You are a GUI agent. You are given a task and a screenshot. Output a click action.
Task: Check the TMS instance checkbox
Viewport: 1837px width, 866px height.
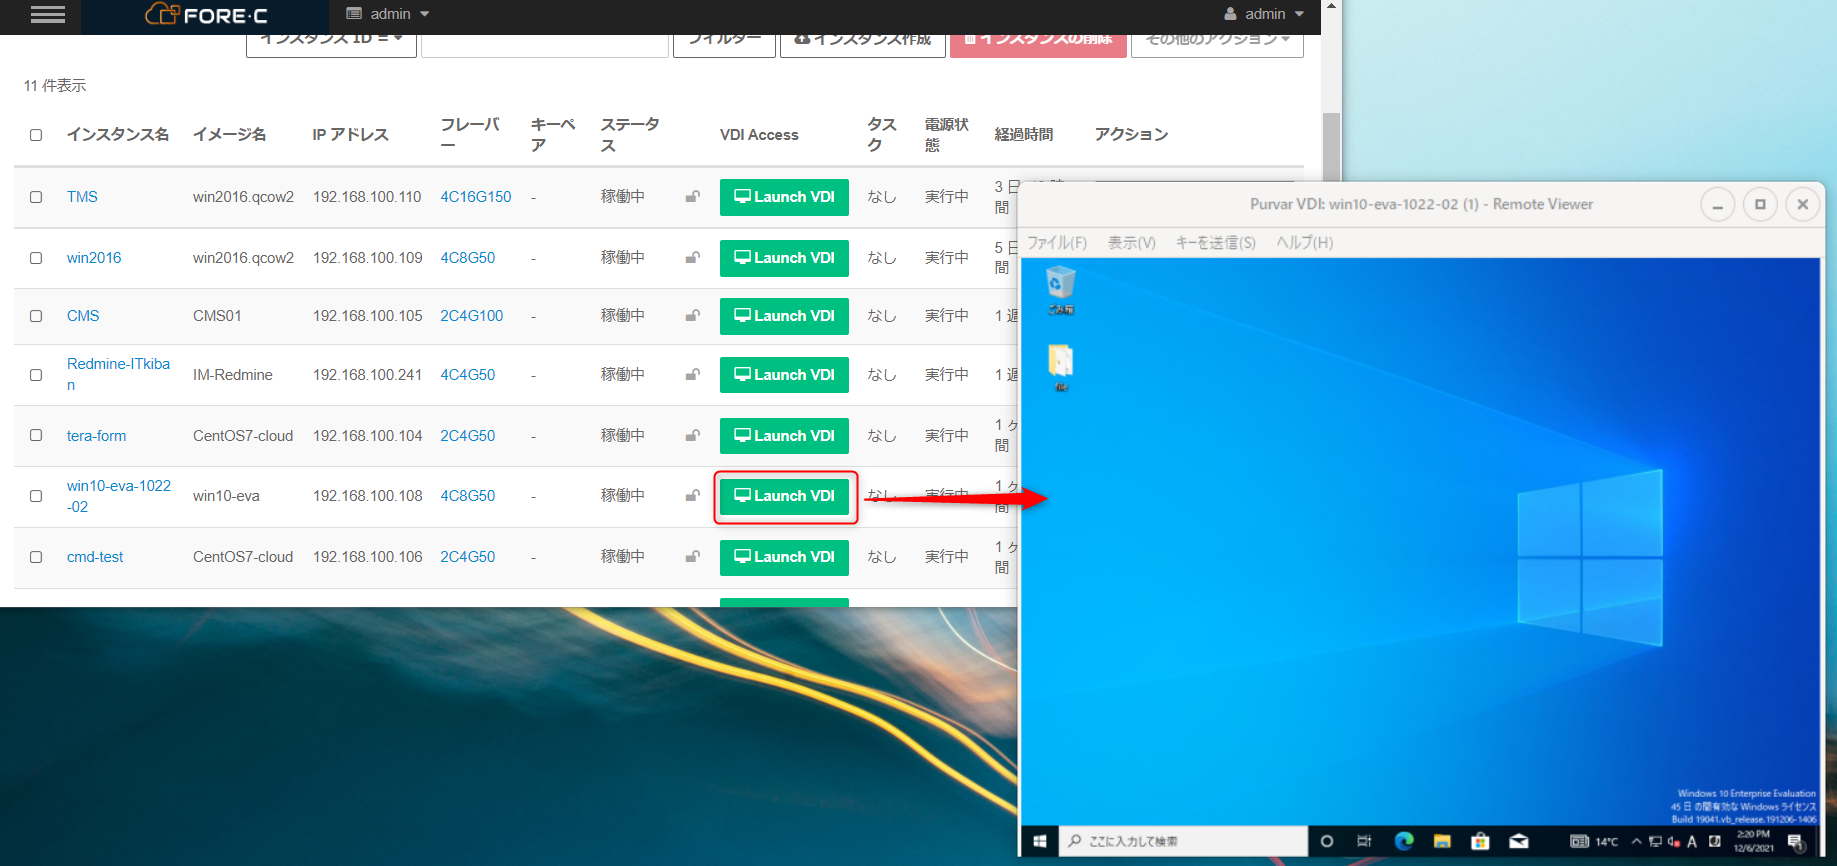[x=36, y=197]
